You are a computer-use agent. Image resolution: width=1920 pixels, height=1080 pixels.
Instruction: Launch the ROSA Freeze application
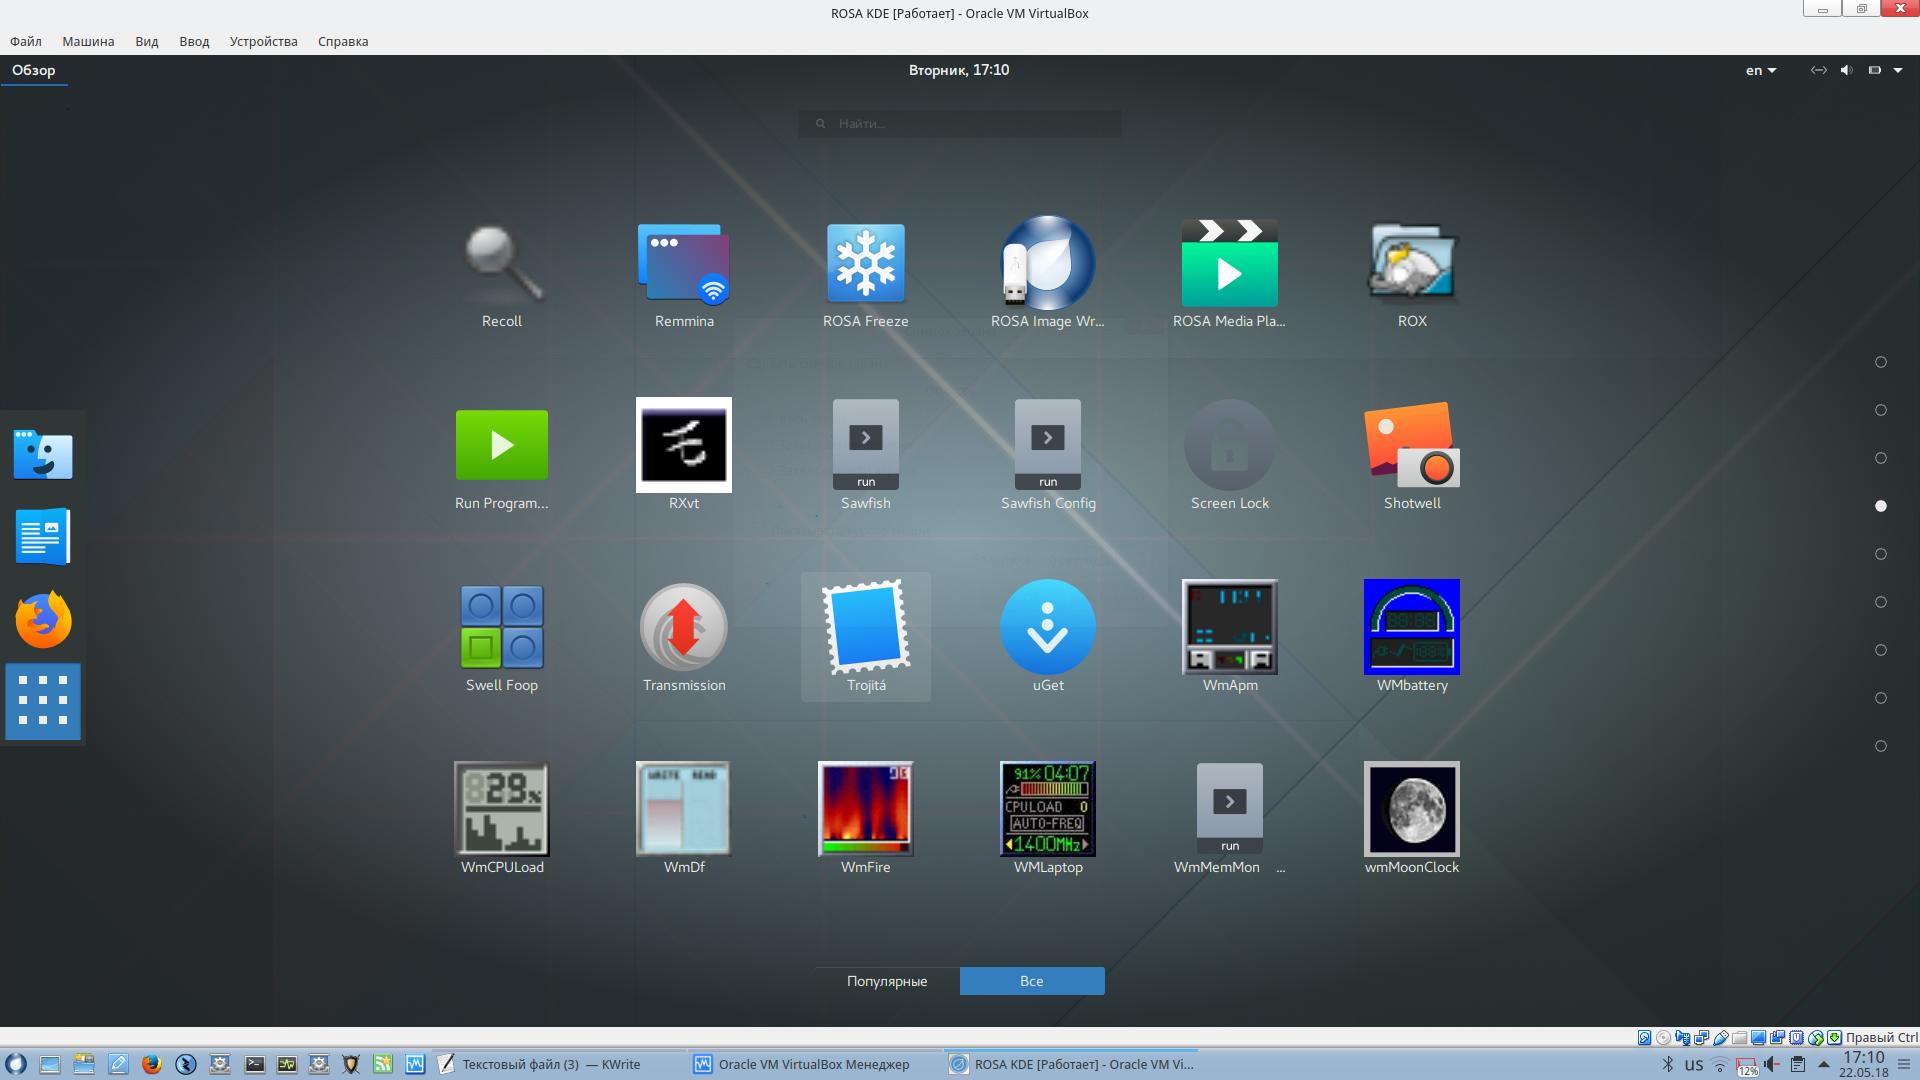coord(865,264)
